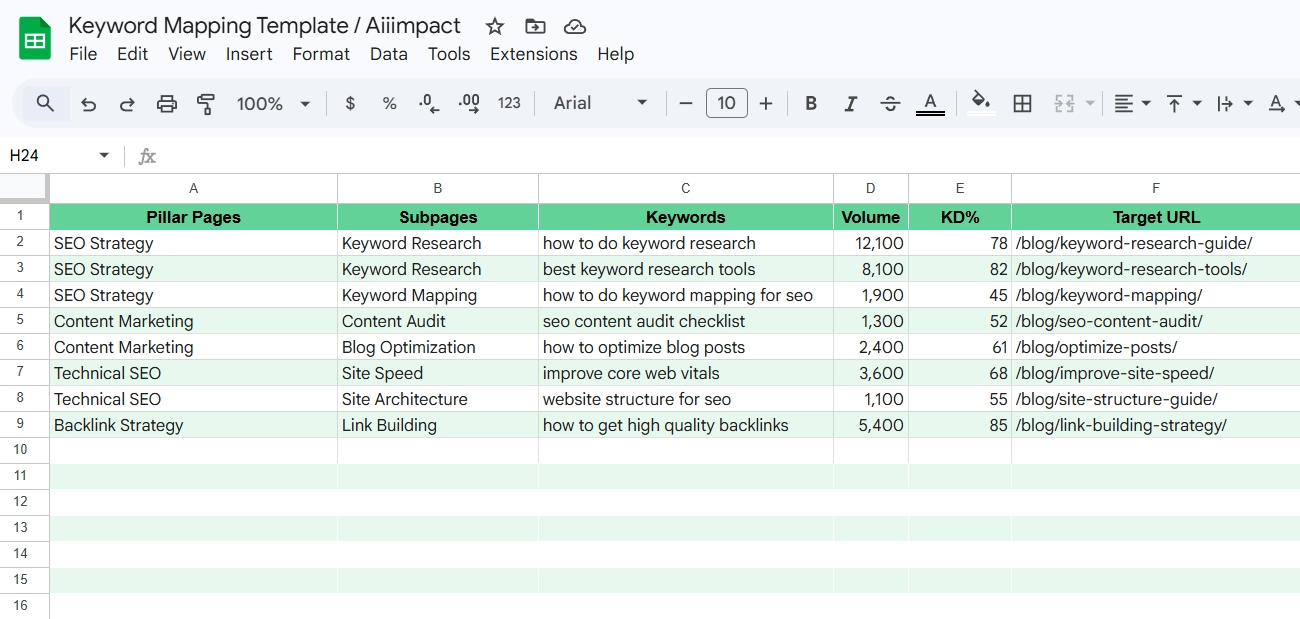Star the Keyword Mapping Template spreadsheet
The width and height of the screenshot is (1300, 619).
pyautogui.click(x=494, y=26)
